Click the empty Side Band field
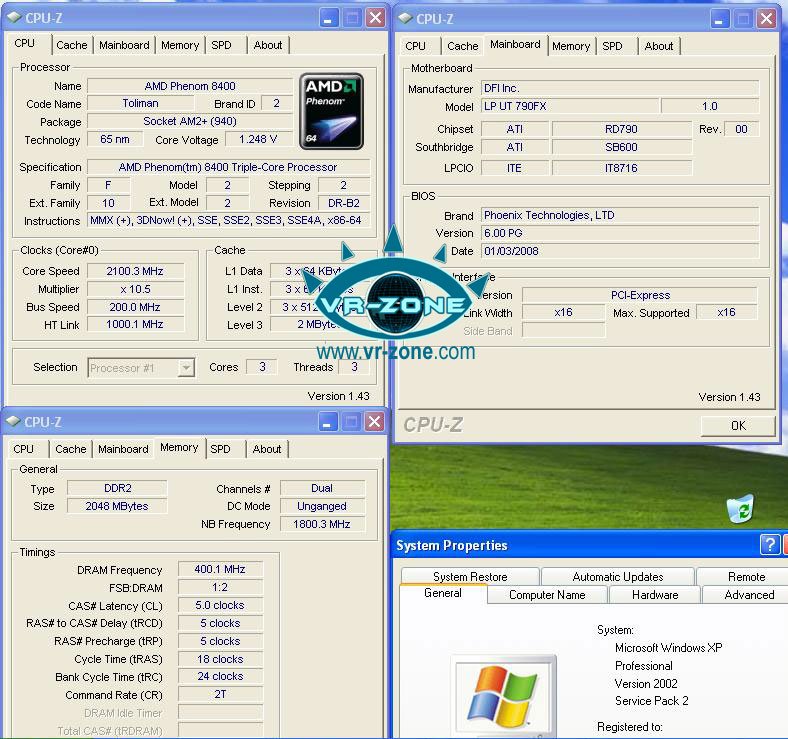Image resolution: width=788 pixels, height=739 pixels. coord(564,330)
